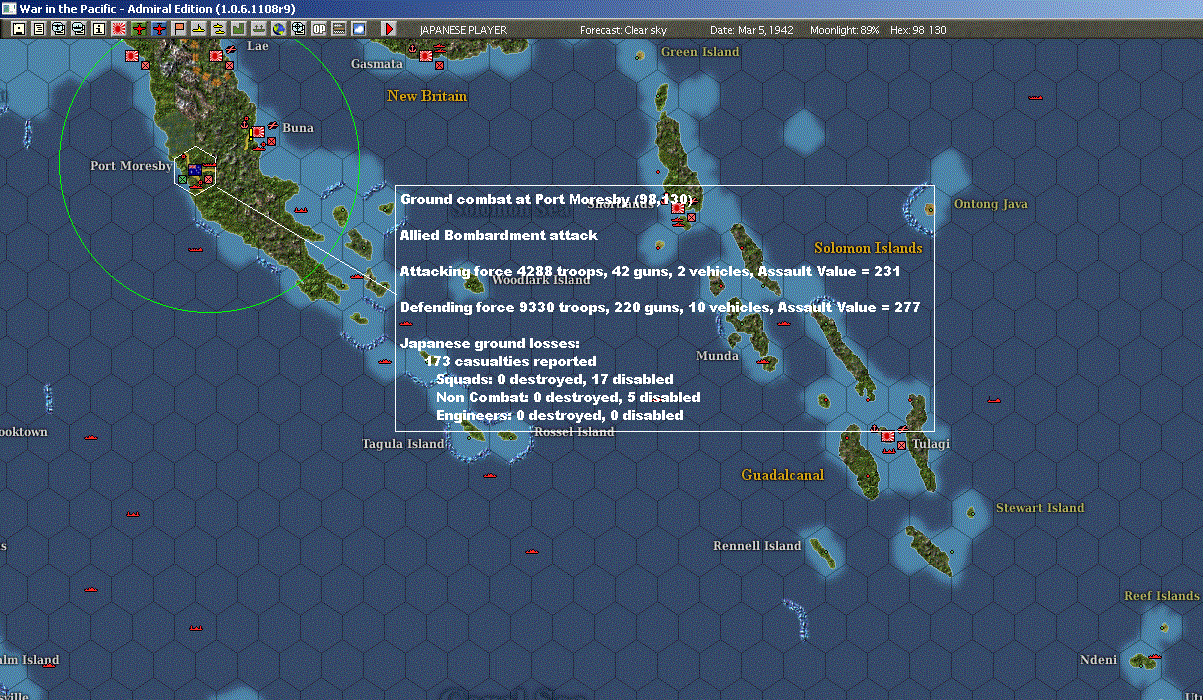Click the orange flag toolbar icon
Viewport: 1203px width, 700px height.
(179, 29)
